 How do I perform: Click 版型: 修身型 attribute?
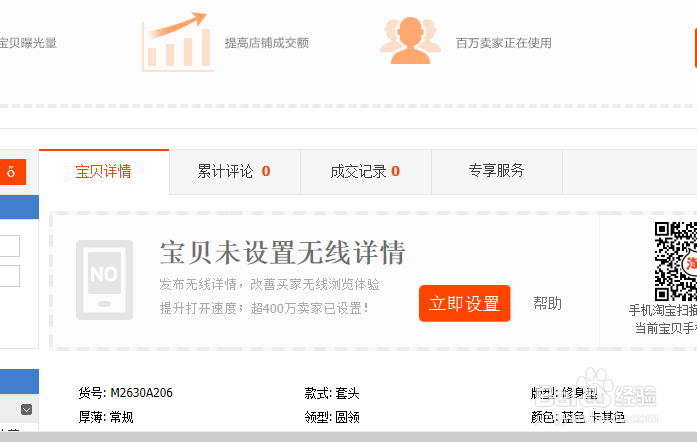pos(564,393)
